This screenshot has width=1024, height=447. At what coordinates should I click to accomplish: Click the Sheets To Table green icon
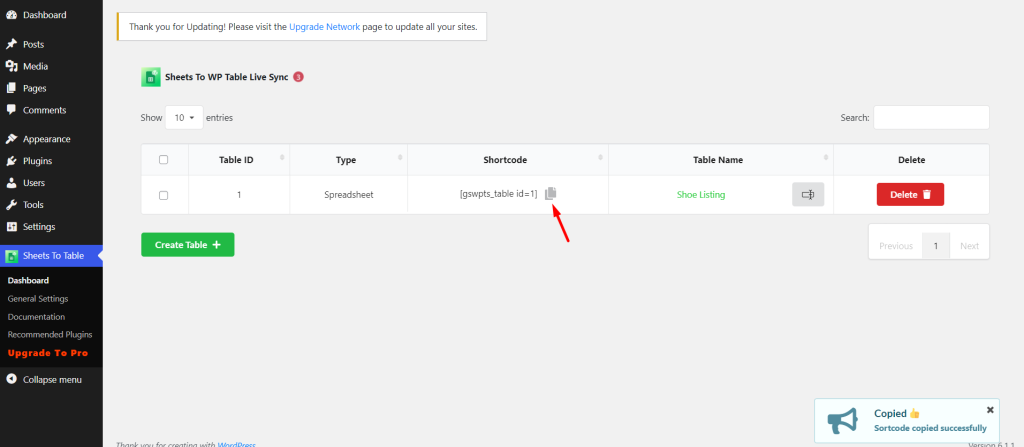pyautogui.click(x=11, y=256)
